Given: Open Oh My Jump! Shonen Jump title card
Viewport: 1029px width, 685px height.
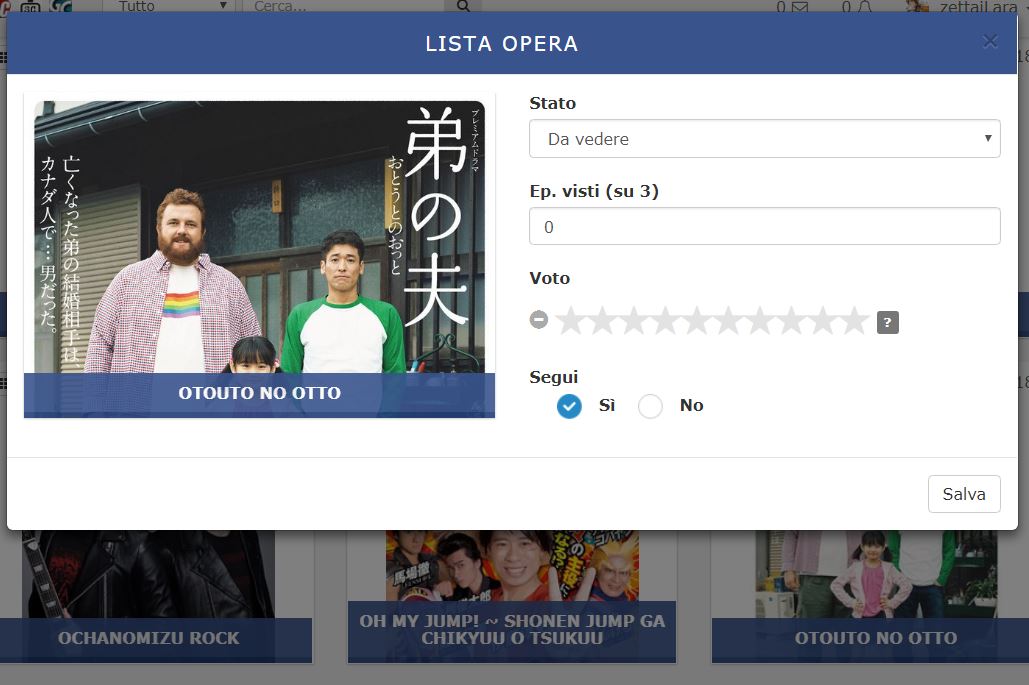Looking at the screenshot, I should tap(512, 629).
